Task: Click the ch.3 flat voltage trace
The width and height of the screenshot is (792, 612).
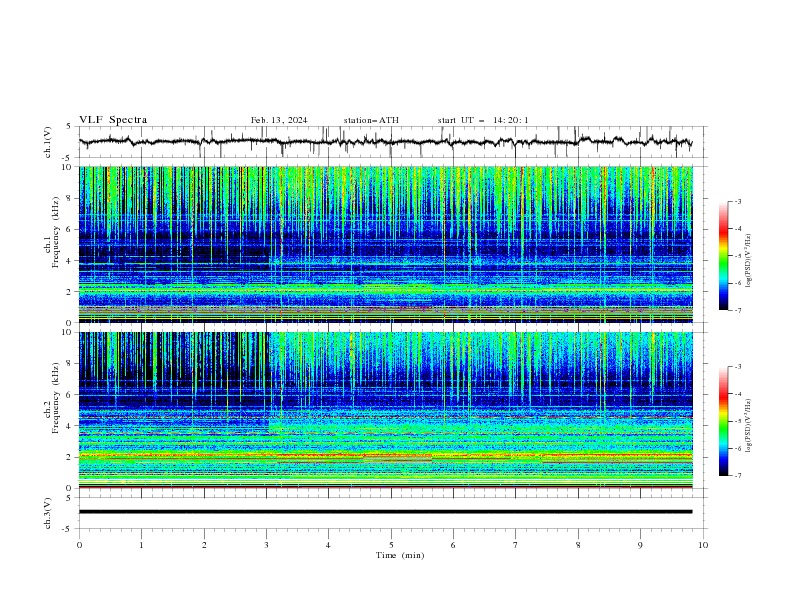Action: coord(386,512)
